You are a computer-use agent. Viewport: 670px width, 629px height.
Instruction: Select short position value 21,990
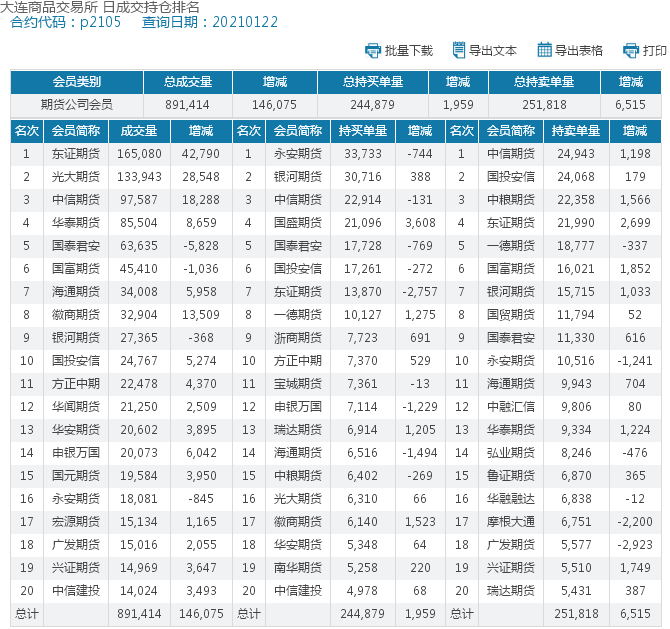pos(576,223)
